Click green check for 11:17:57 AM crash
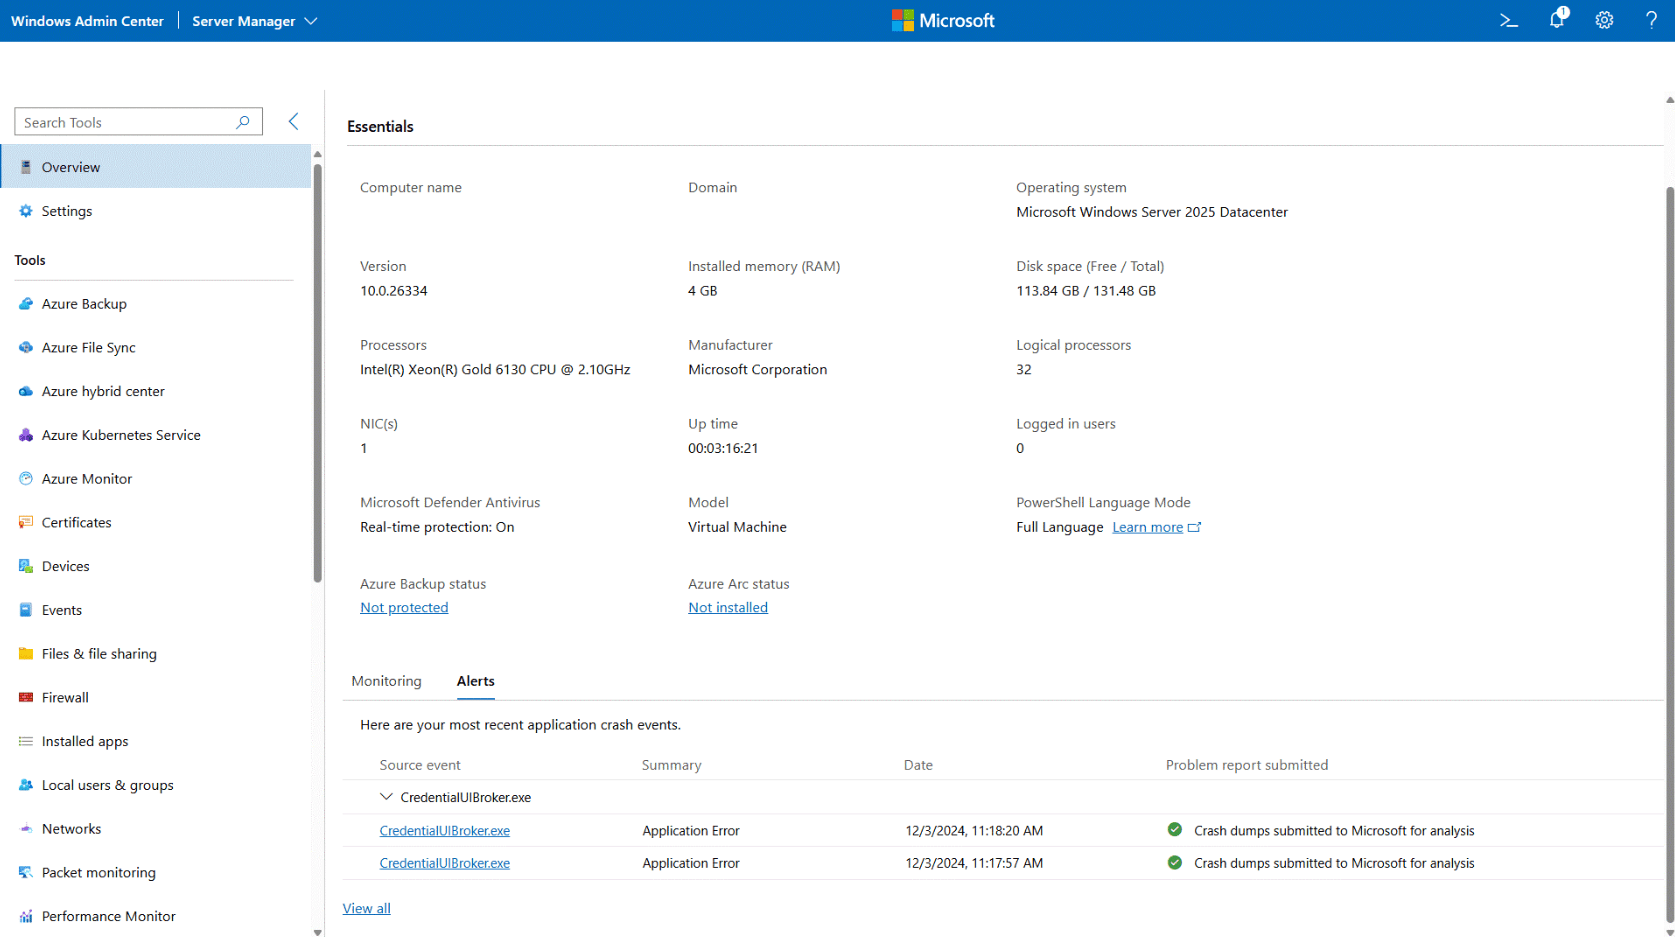 tap(1175, 862)
